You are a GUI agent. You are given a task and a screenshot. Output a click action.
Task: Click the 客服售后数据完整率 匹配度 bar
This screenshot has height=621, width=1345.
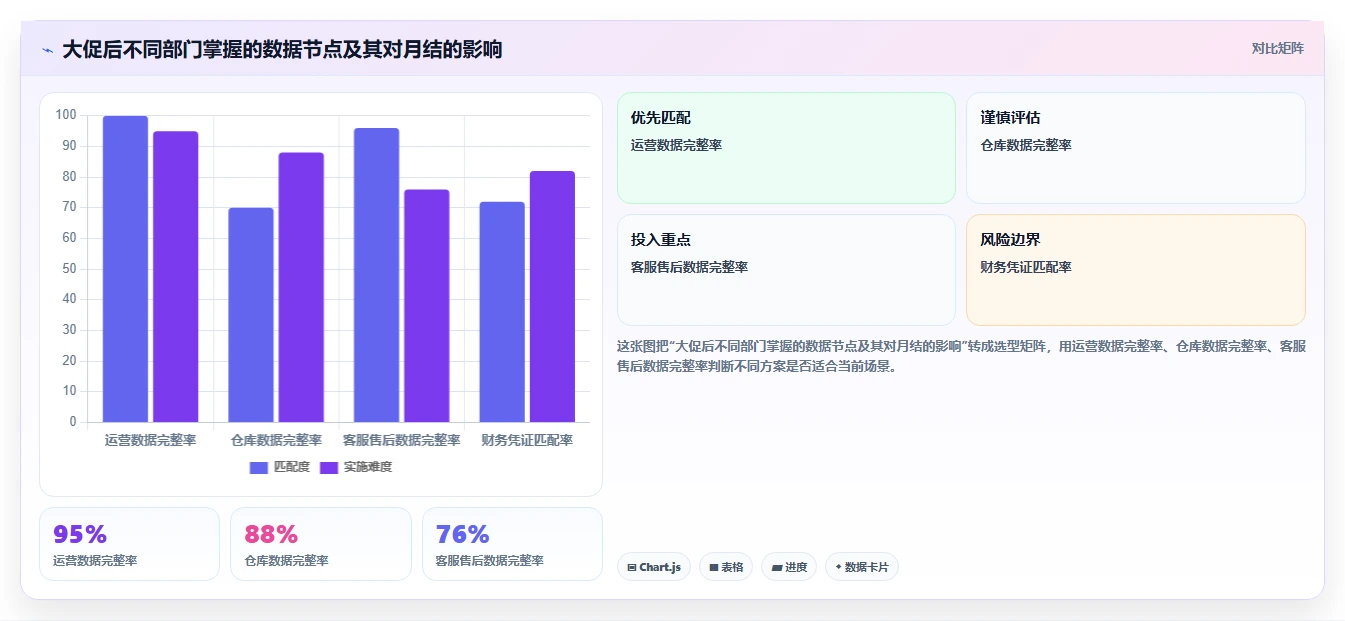[x=376, y=275]
